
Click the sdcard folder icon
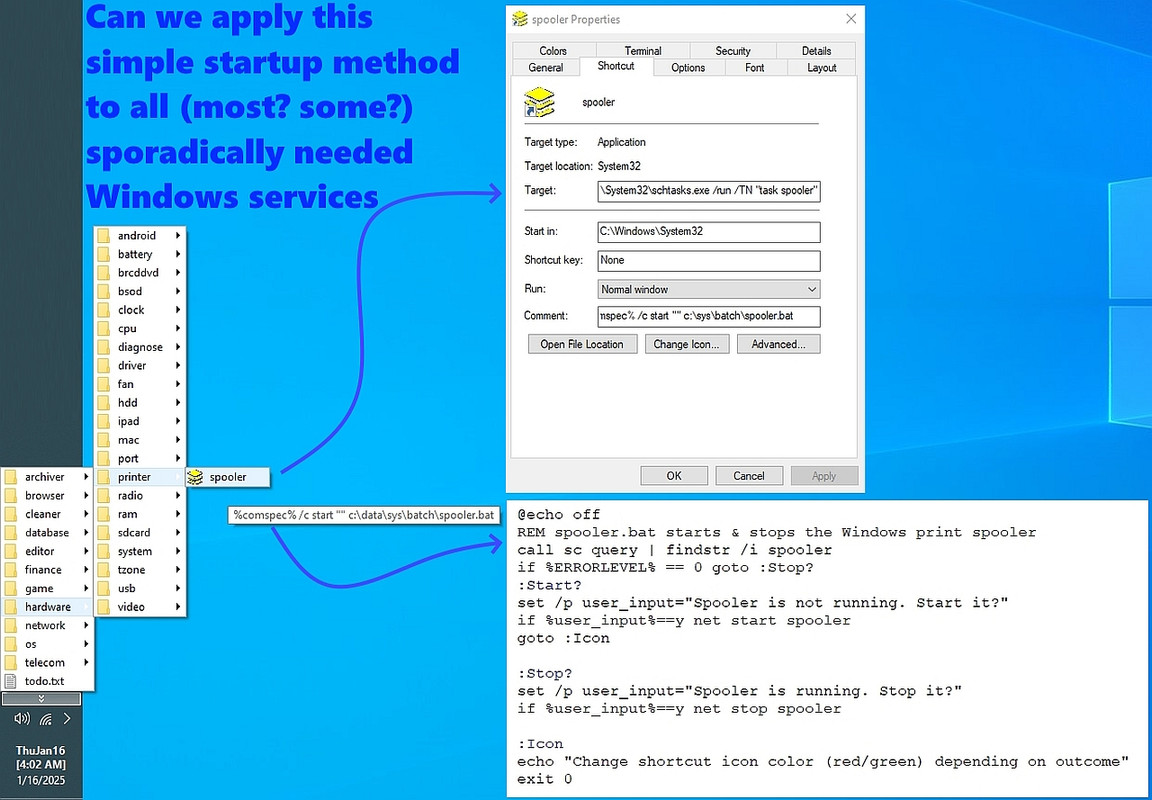tap(104, 533)
